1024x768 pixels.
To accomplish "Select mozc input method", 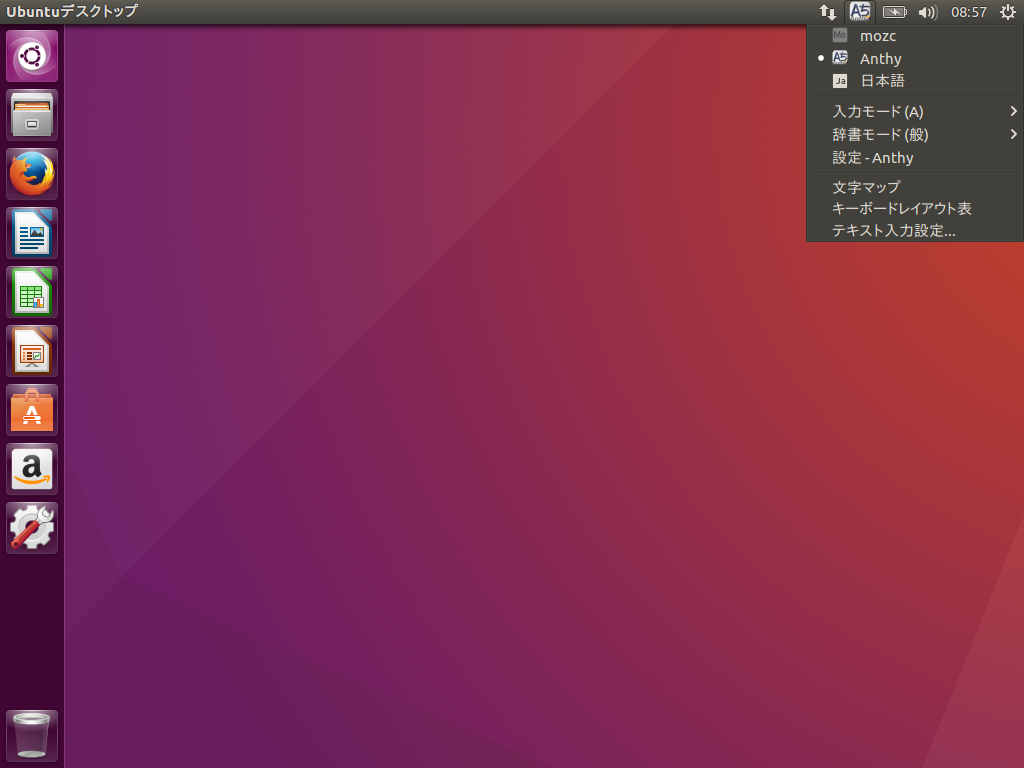I will tap(877, 36).
